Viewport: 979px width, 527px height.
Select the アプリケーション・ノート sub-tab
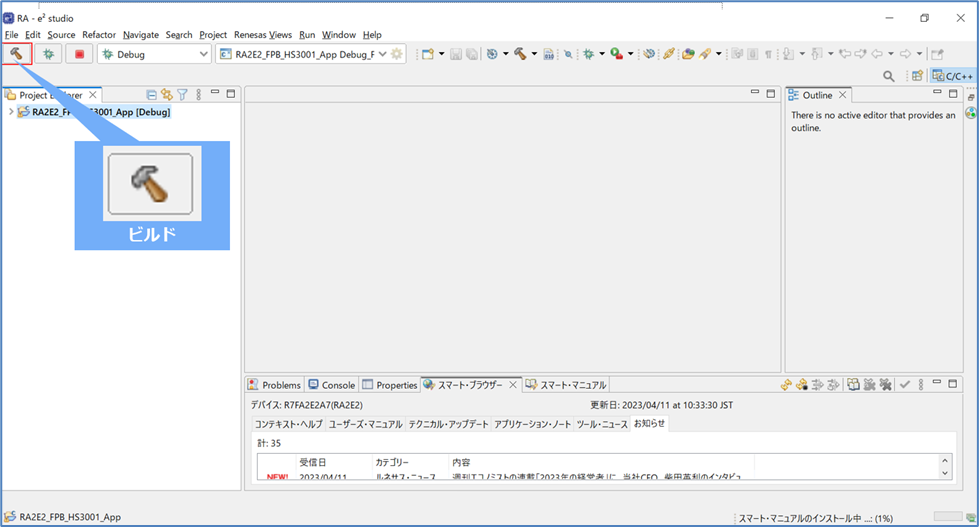click(x=533, y=424)
